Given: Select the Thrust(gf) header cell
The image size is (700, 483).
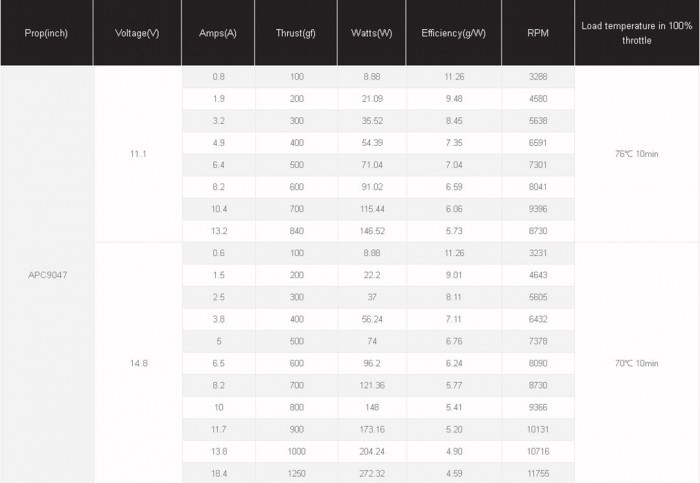Looking at the screenshot, I should tap(296, 33).
